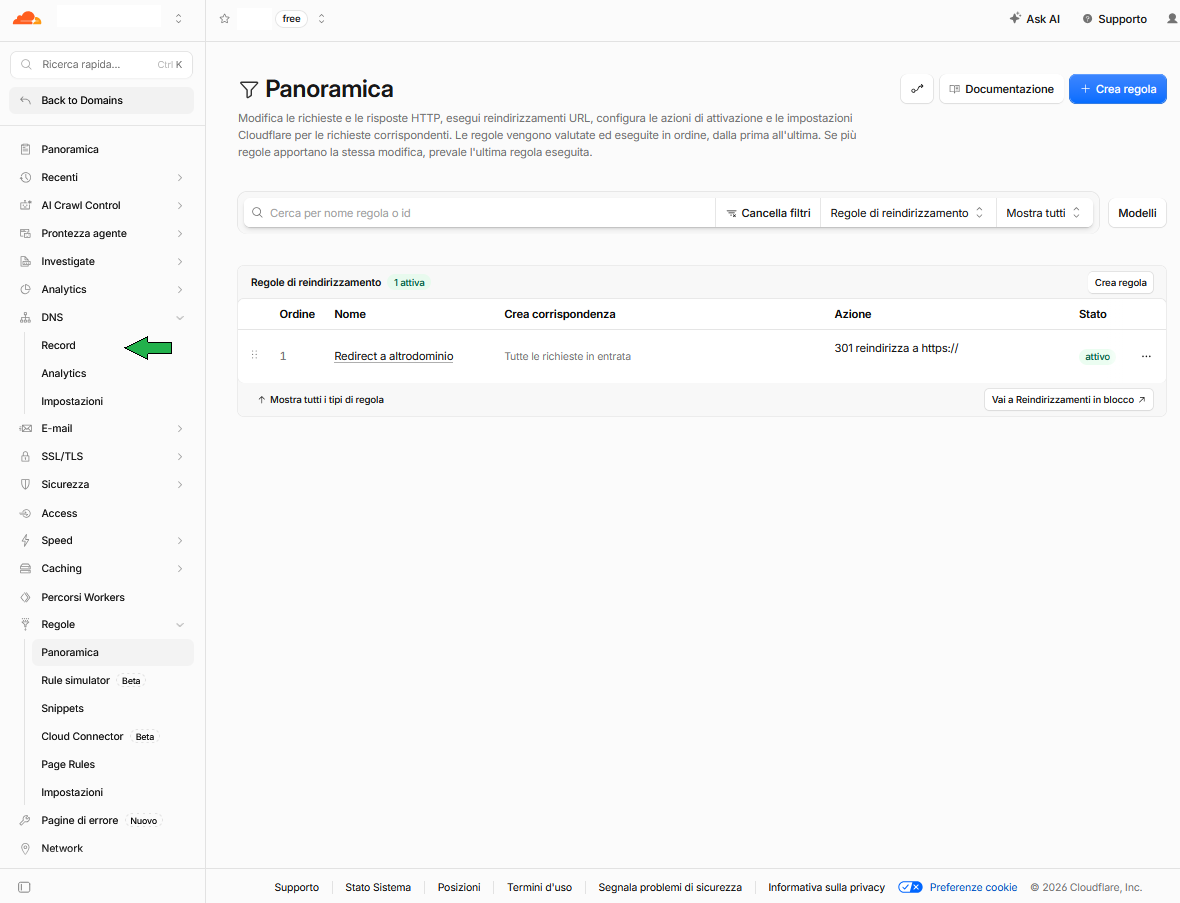The width and height of the screenshot is (1180, 903).
Task: Open the three-dot menu for redirect rule
Action: pyautogui.click(x=1146, y=357)
